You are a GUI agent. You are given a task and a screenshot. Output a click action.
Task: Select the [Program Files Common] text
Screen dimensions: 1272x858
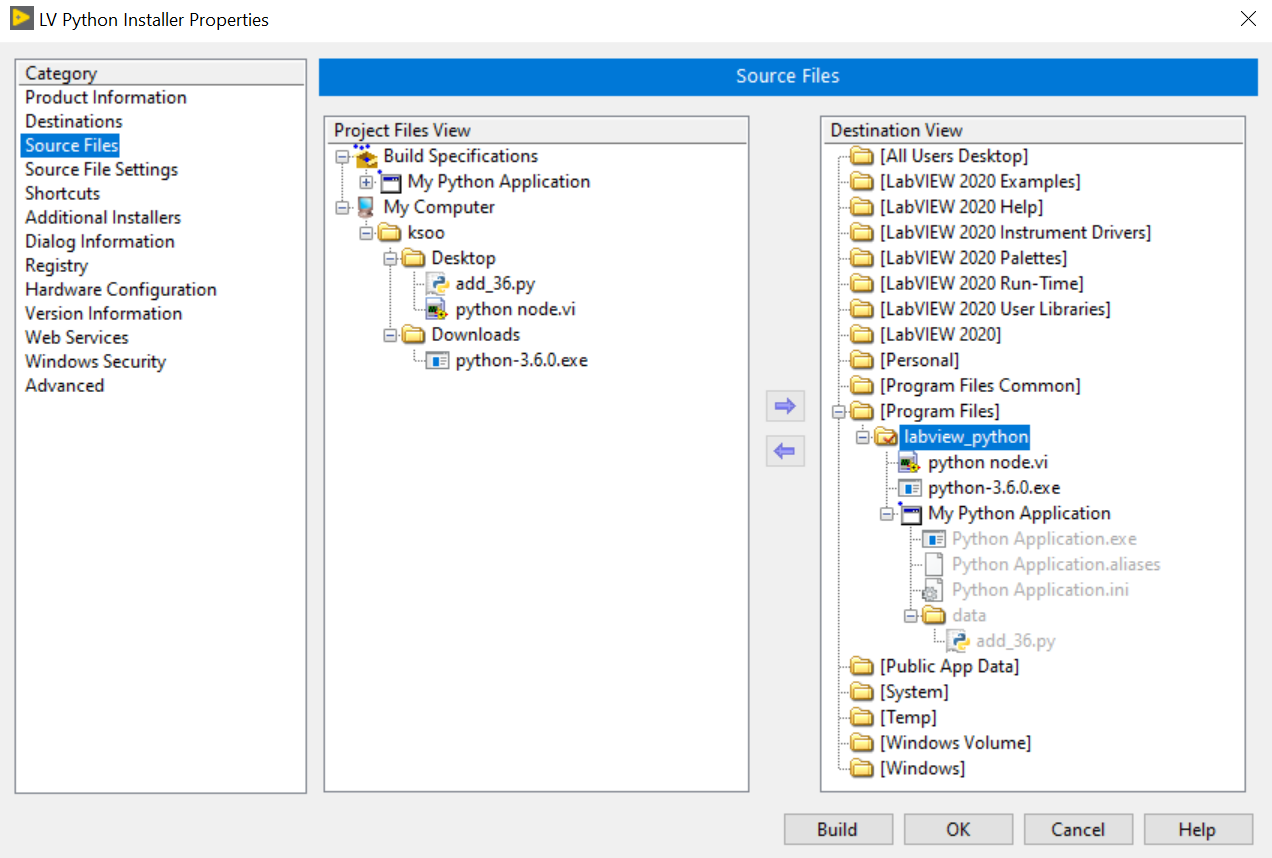pyautogui.click(x=980, y=386)
